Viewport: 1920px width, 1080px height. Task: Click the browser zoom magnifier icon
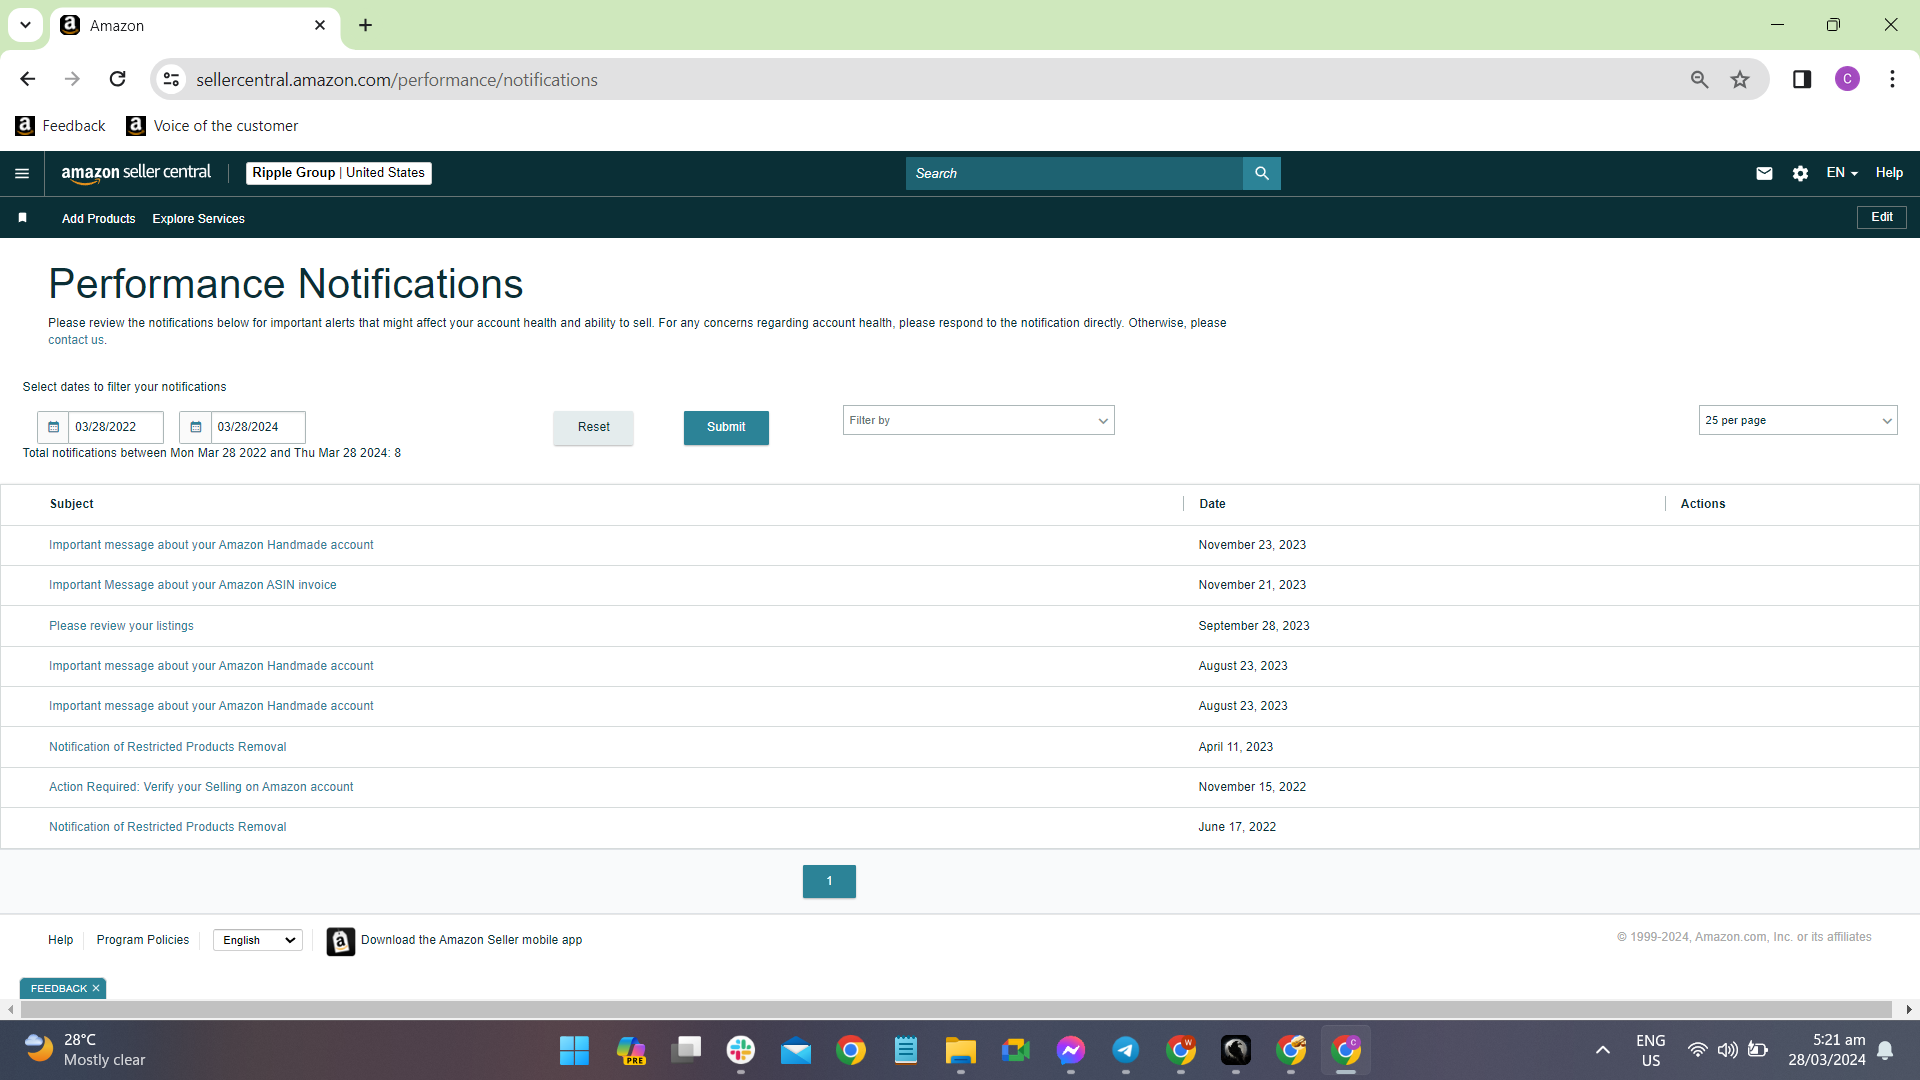[1699, 79]
